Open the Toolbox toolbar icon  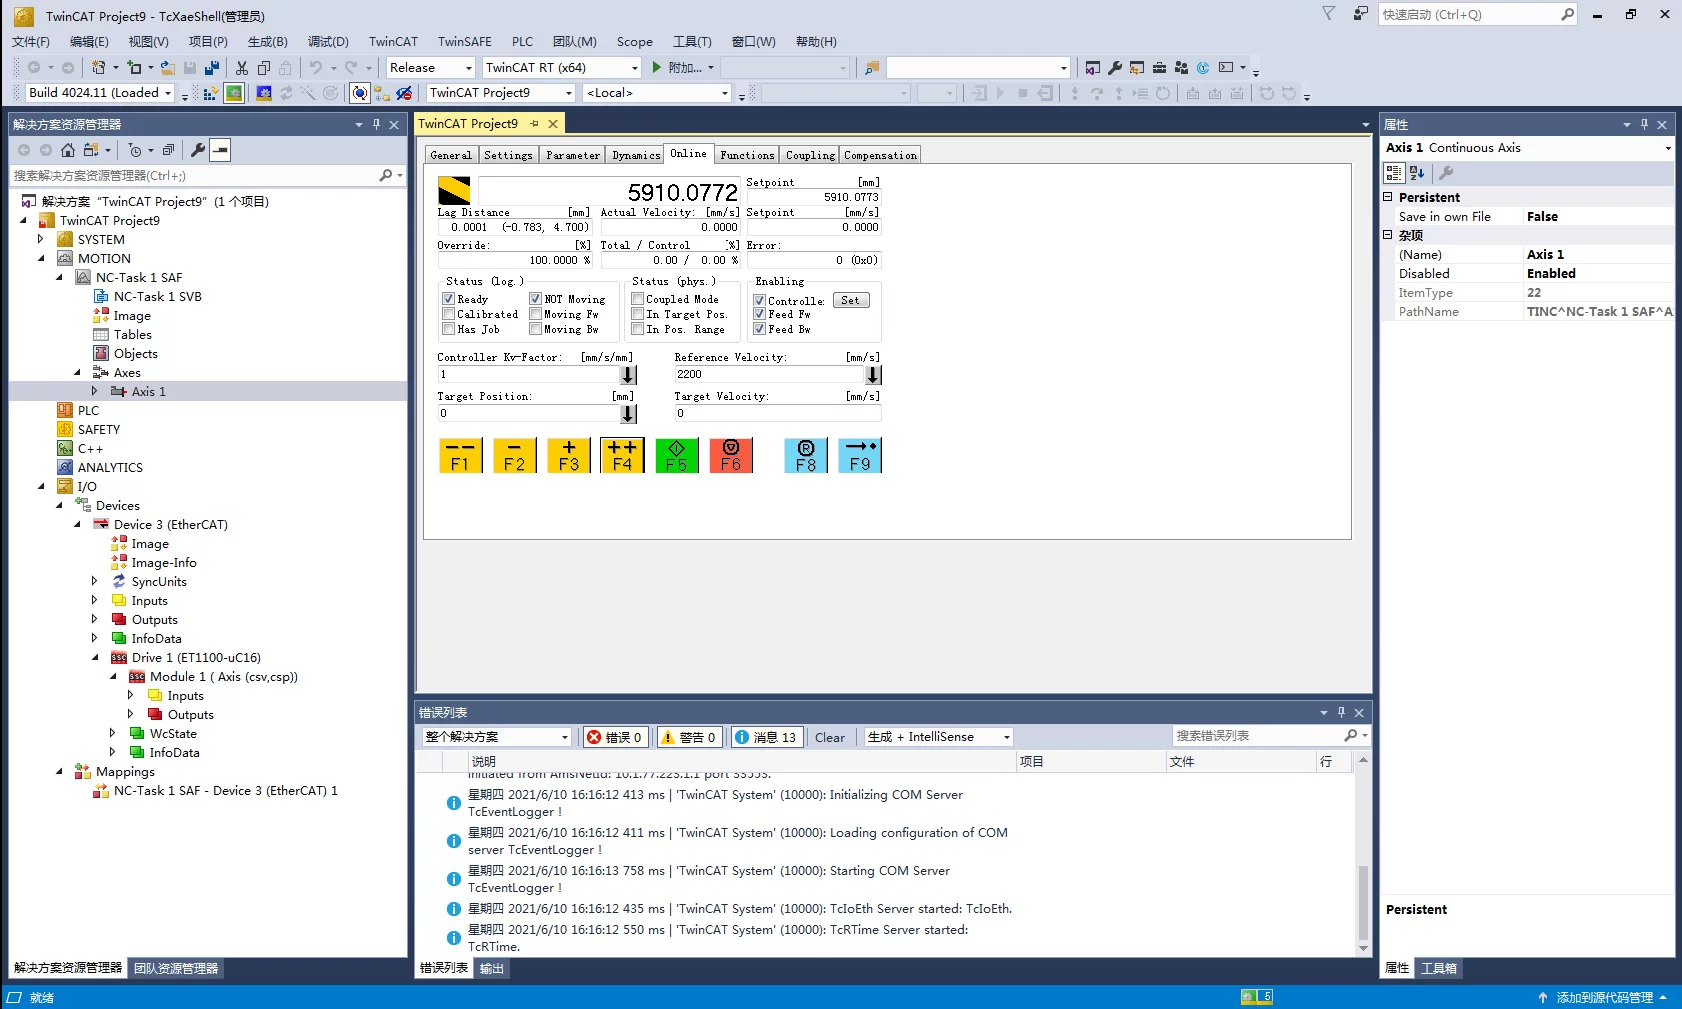[1159, 68]
